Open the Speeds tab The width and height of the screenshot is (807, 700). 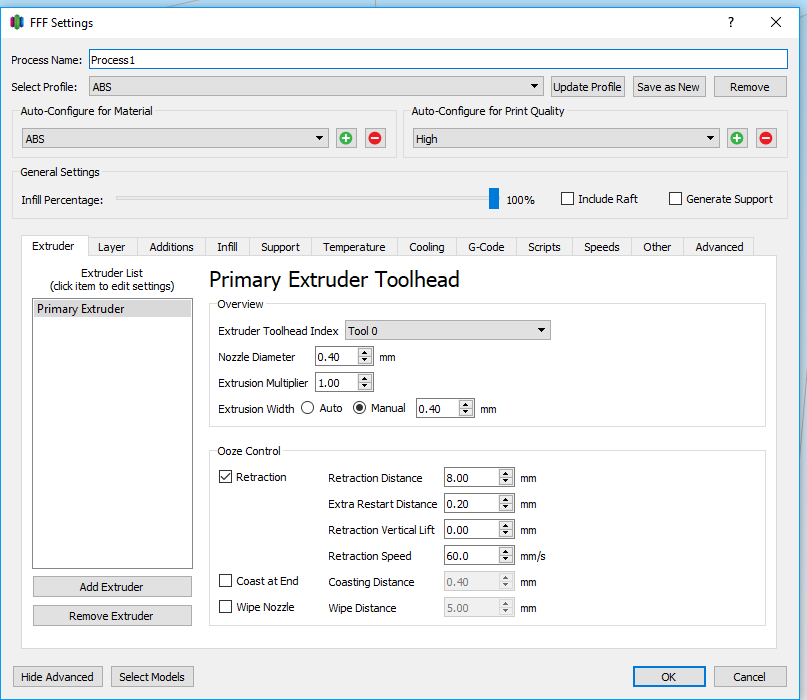coord(602,247)
